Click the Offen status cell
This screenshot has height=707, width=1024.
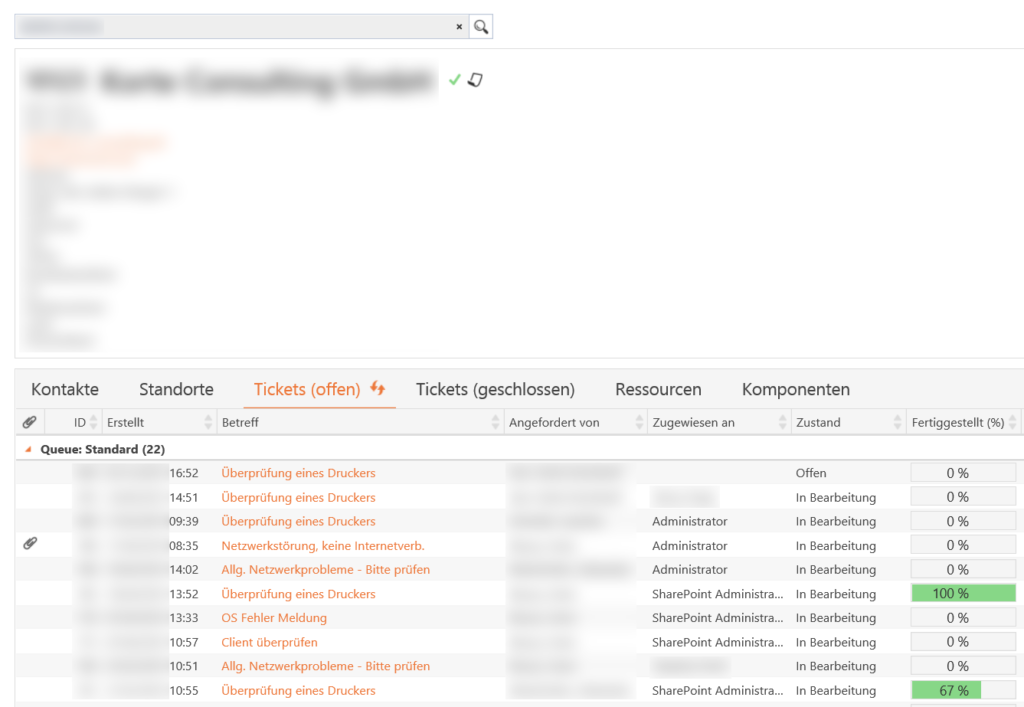(x=810, y=473)
